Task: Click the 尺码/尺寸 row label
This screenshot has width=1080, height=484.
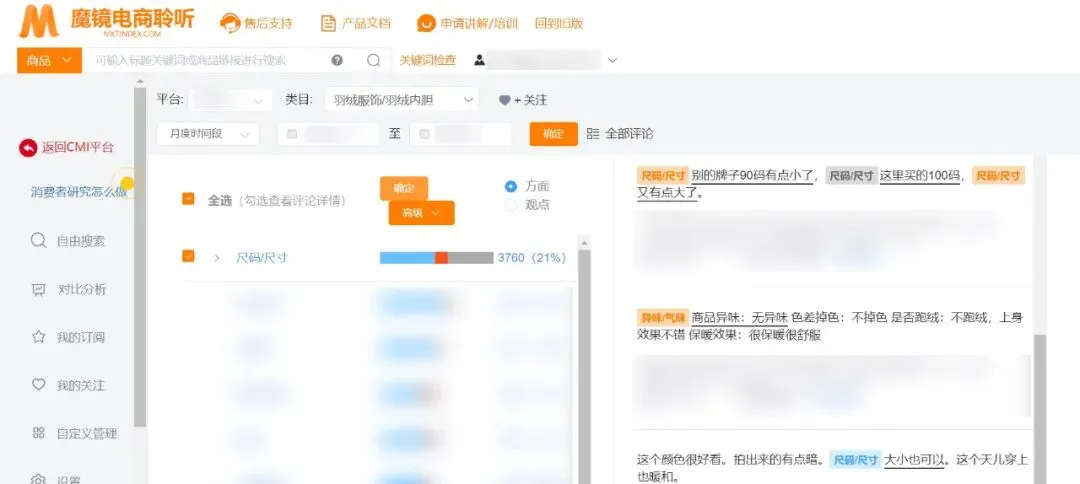Action: tap(262, 257)
